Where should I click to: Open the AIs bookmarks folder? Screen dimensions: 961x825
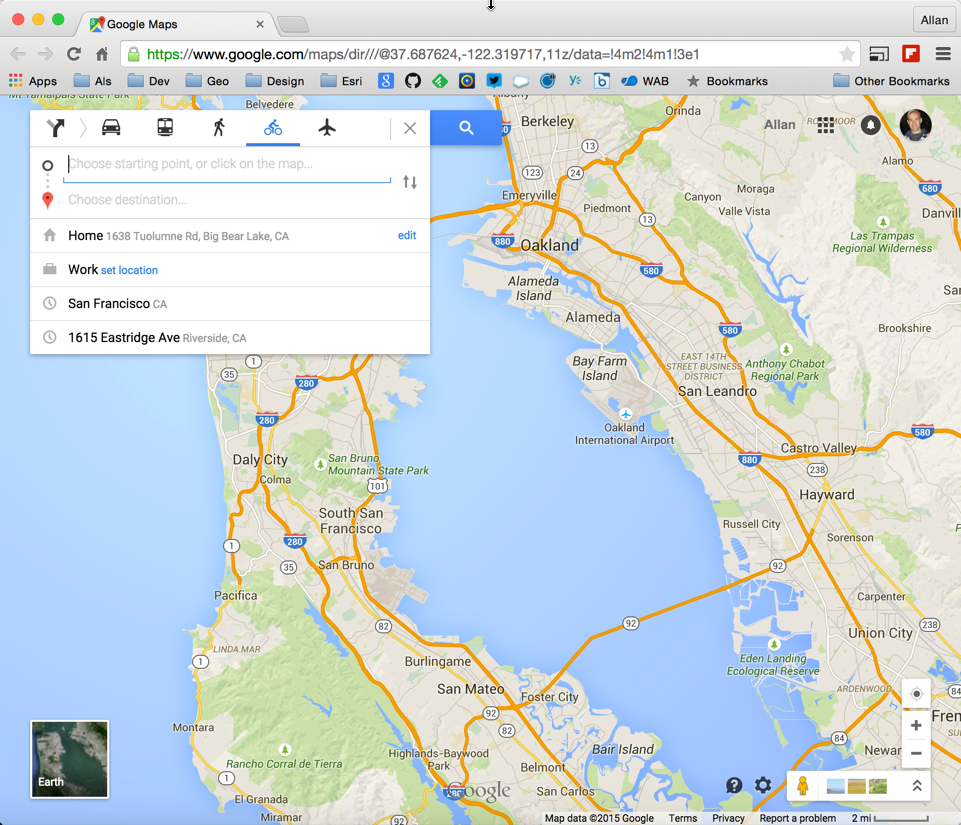[x=93, y=81]
